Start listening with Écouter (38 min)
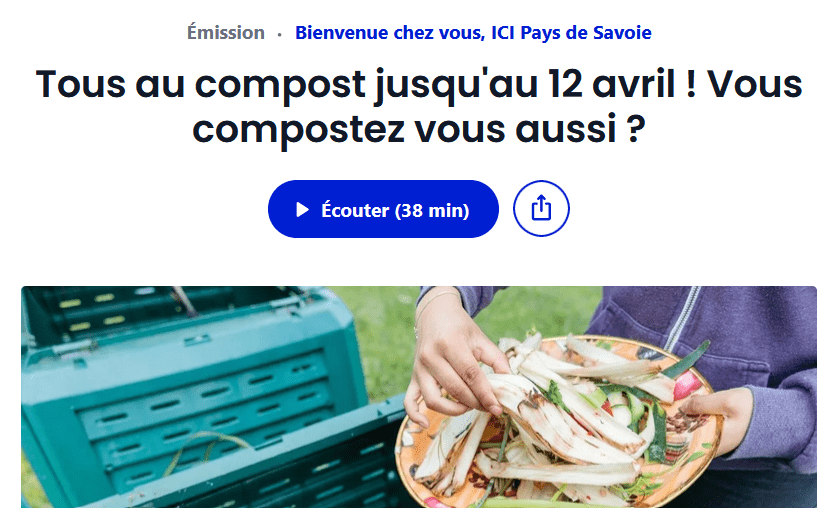 pos(383,209)
